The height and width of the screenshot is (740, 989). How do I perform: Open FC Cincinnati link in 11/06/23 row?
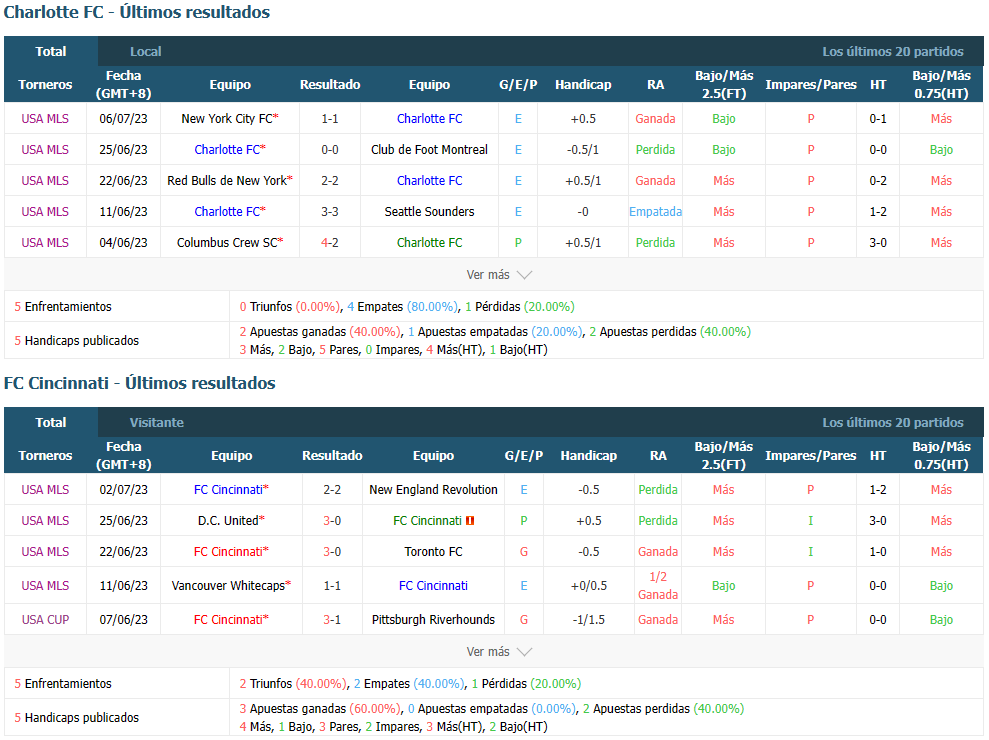(433, 585)
